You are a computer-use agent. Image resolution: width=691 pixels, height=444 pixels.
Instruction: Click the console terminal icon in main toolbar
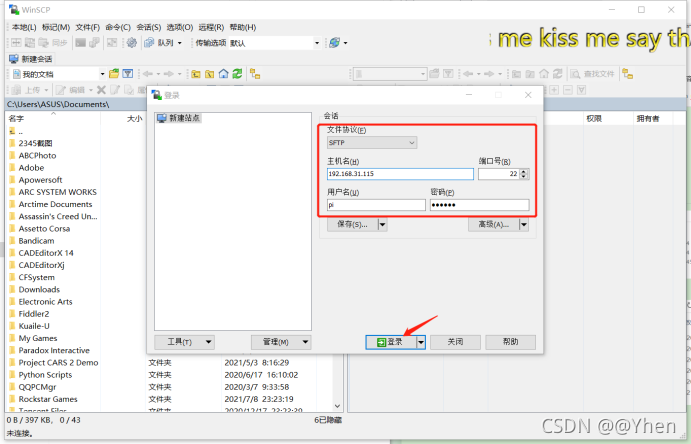tap(81, 43)
